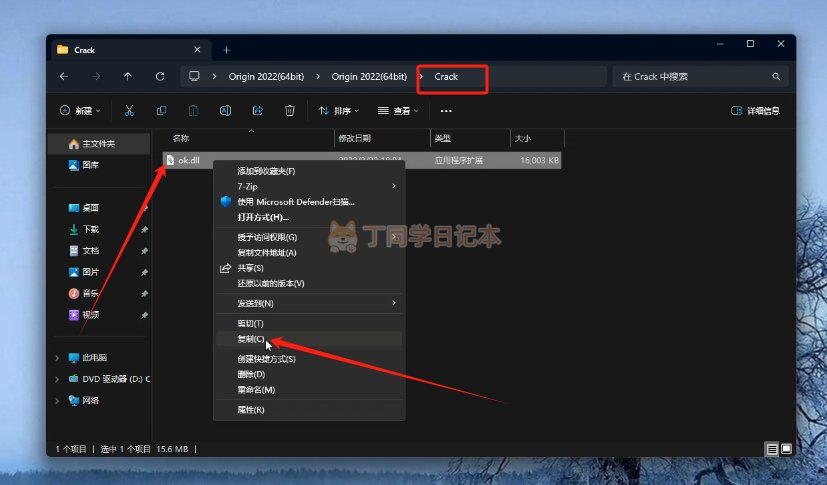
Task: Choose 复制文件地址(A) menu entry
Action: tap(309, 253)
